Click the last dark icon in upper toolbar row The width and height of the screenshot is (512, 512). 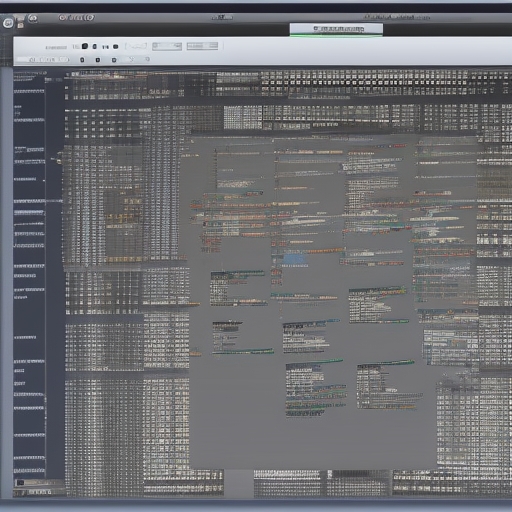116,47
